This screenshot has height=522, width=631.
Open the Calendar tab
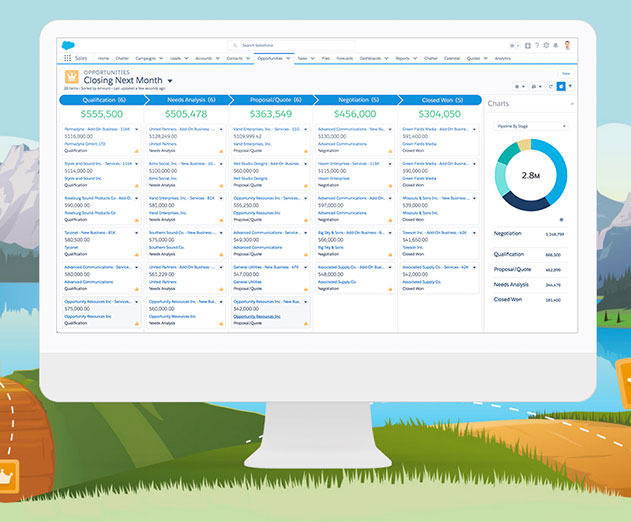click(452, 58)
